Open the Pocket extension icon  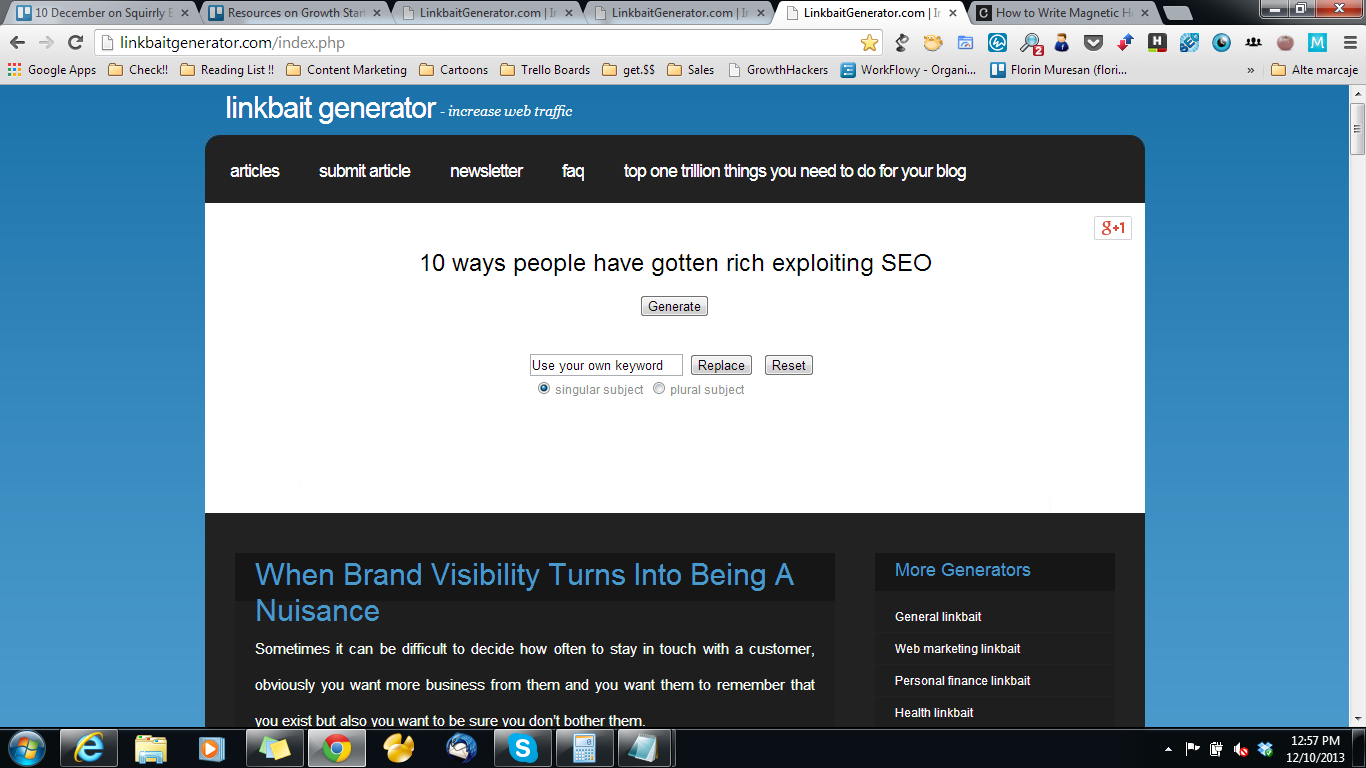tap(1093, 42)
